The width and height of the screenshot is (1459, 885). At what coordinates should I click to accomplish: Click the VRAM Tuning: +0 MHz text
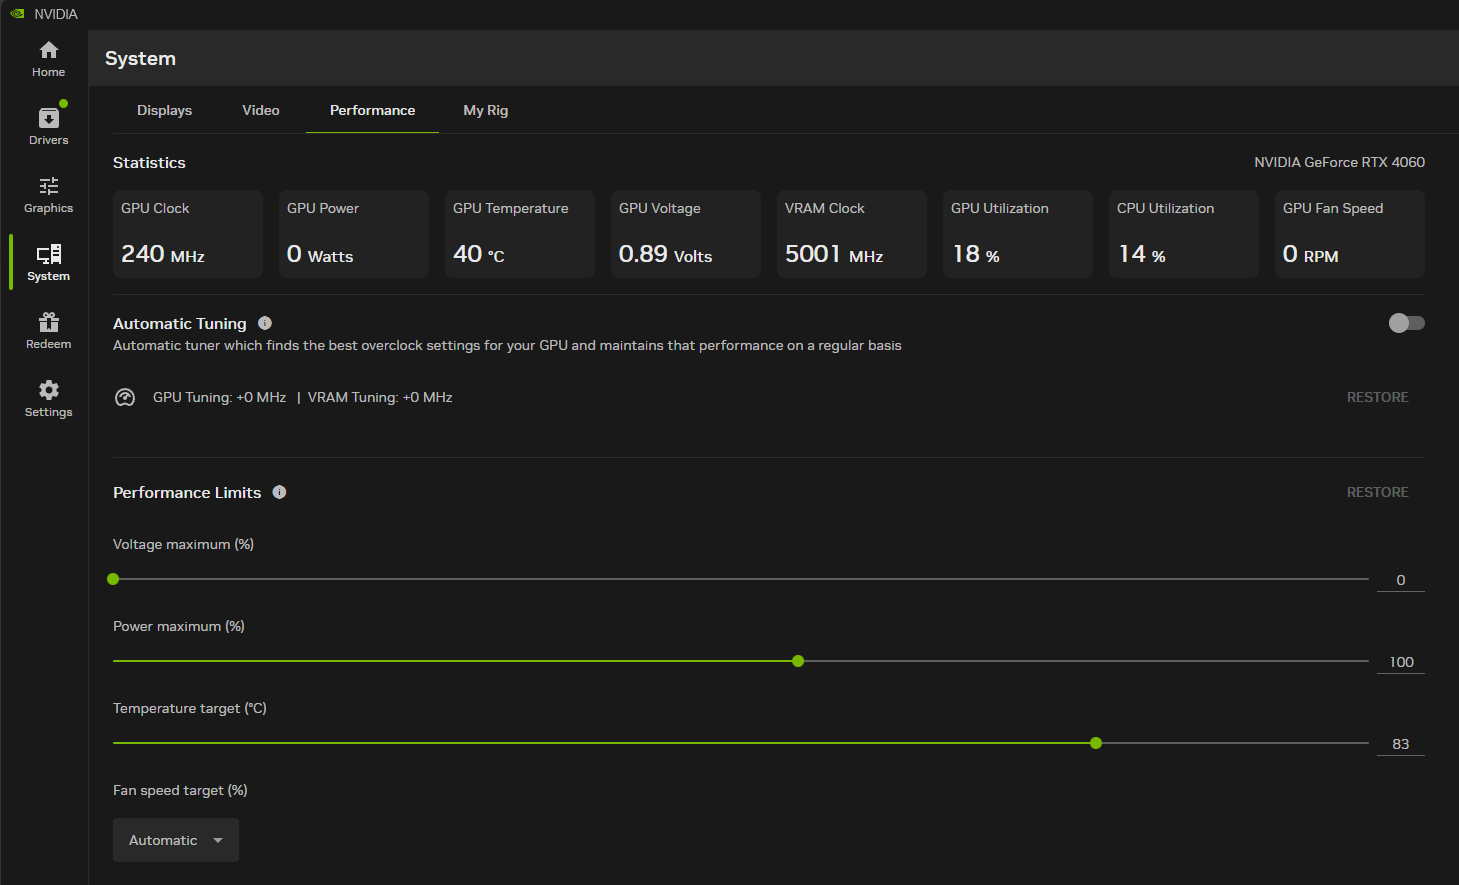pos(380,397)
